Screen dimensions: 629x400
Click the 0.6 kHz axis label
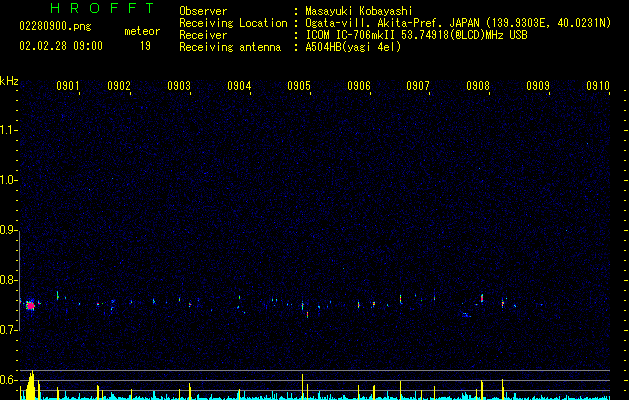point(8,380)
